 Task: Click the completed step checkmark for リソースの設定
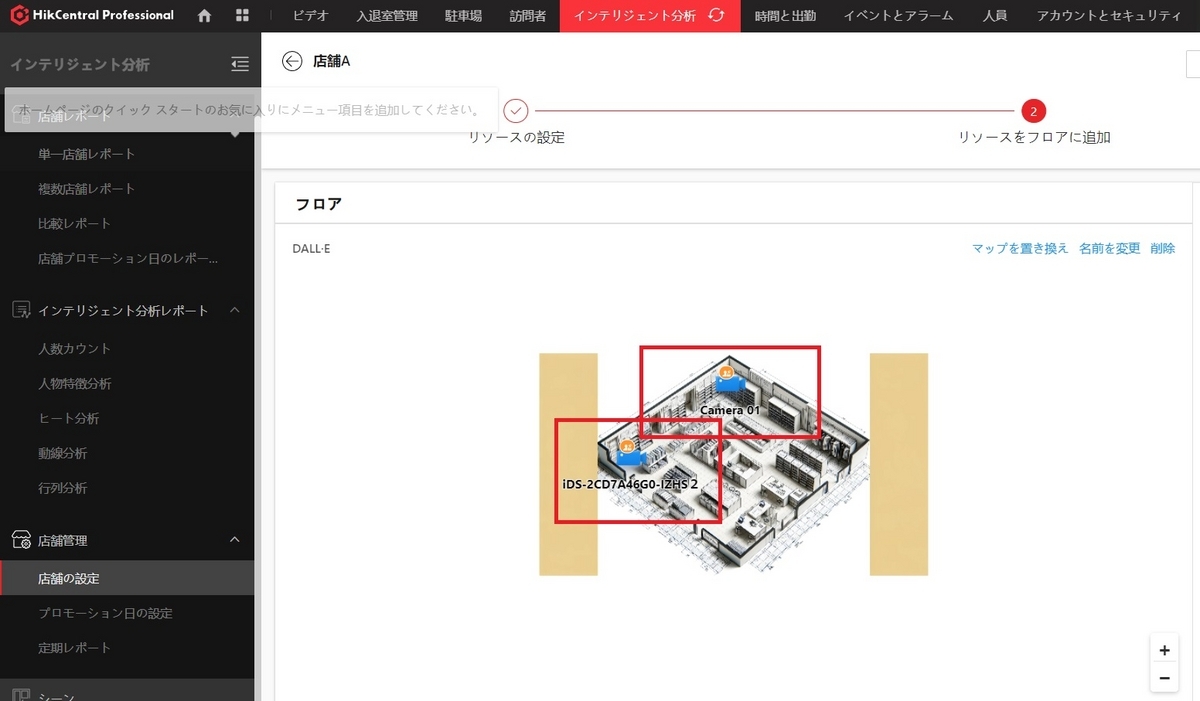516,111
